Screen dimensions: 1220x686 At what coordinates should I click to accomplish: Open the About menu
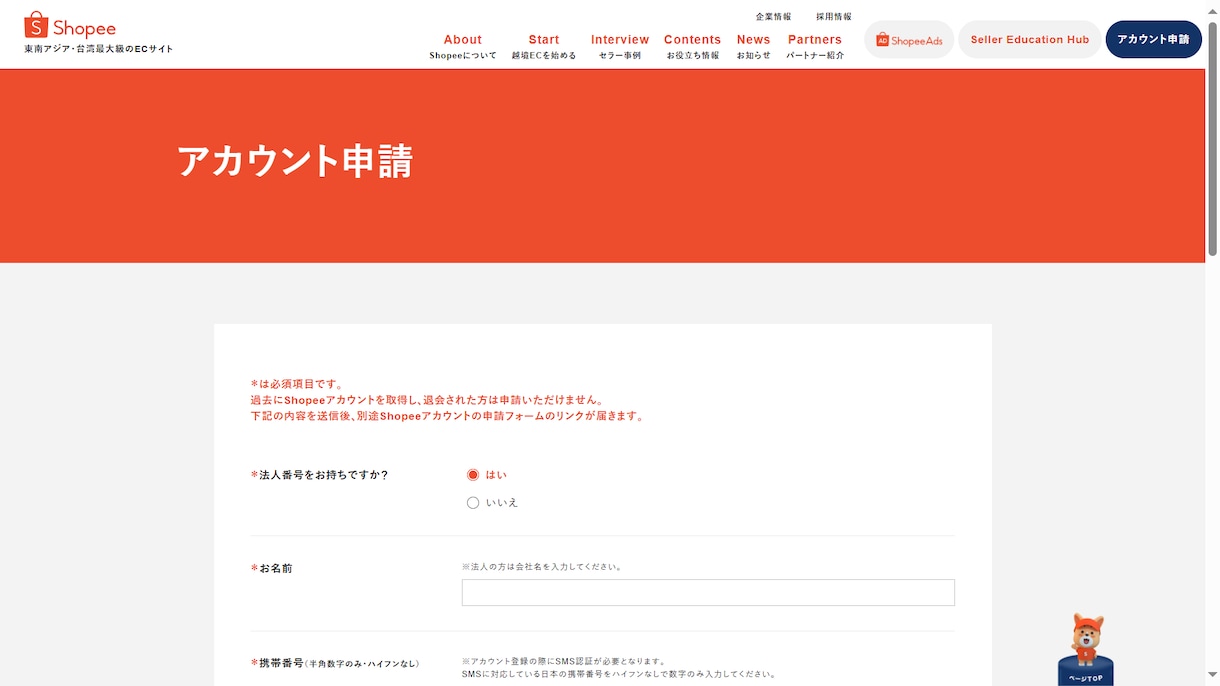coord(463,47)
